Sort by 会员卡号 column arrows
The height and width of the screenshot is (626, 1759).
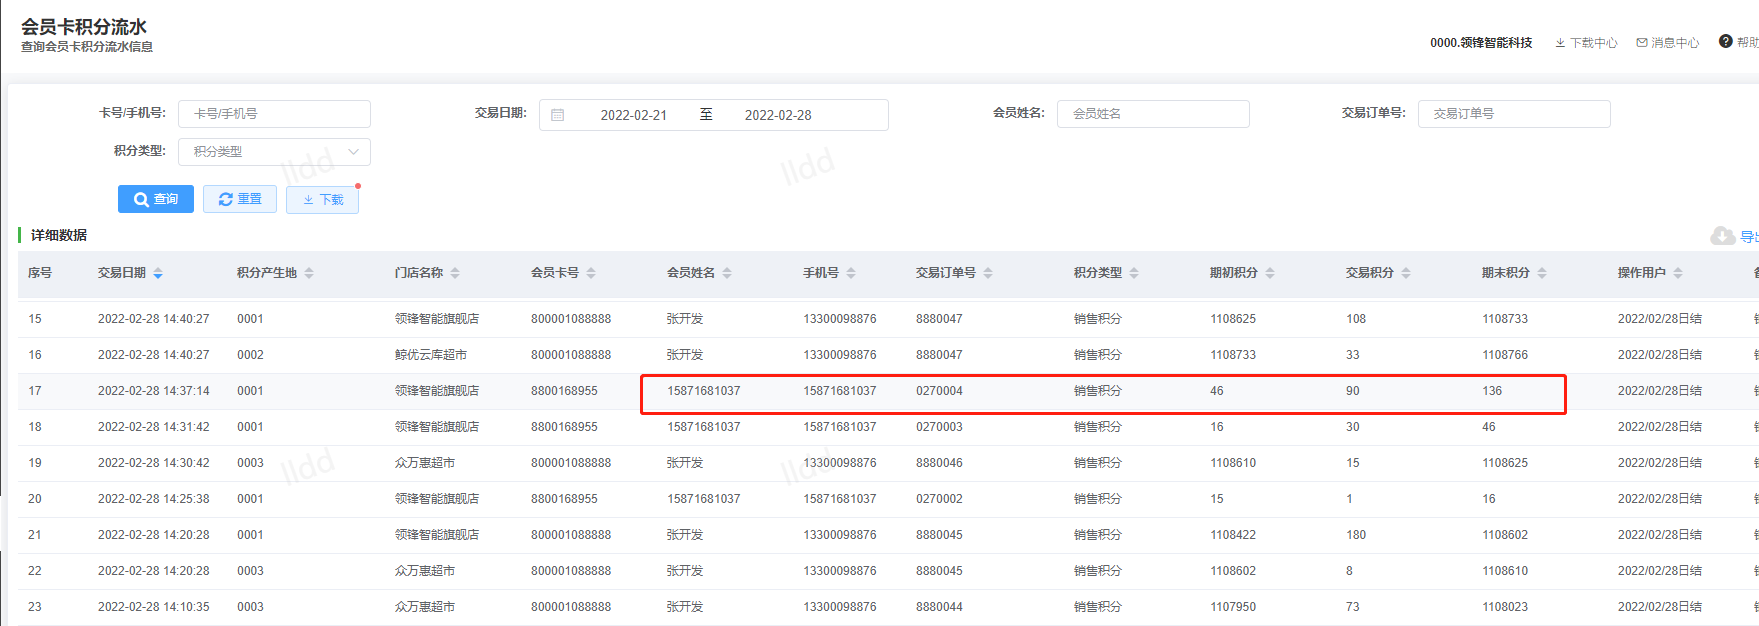point(591,273)
